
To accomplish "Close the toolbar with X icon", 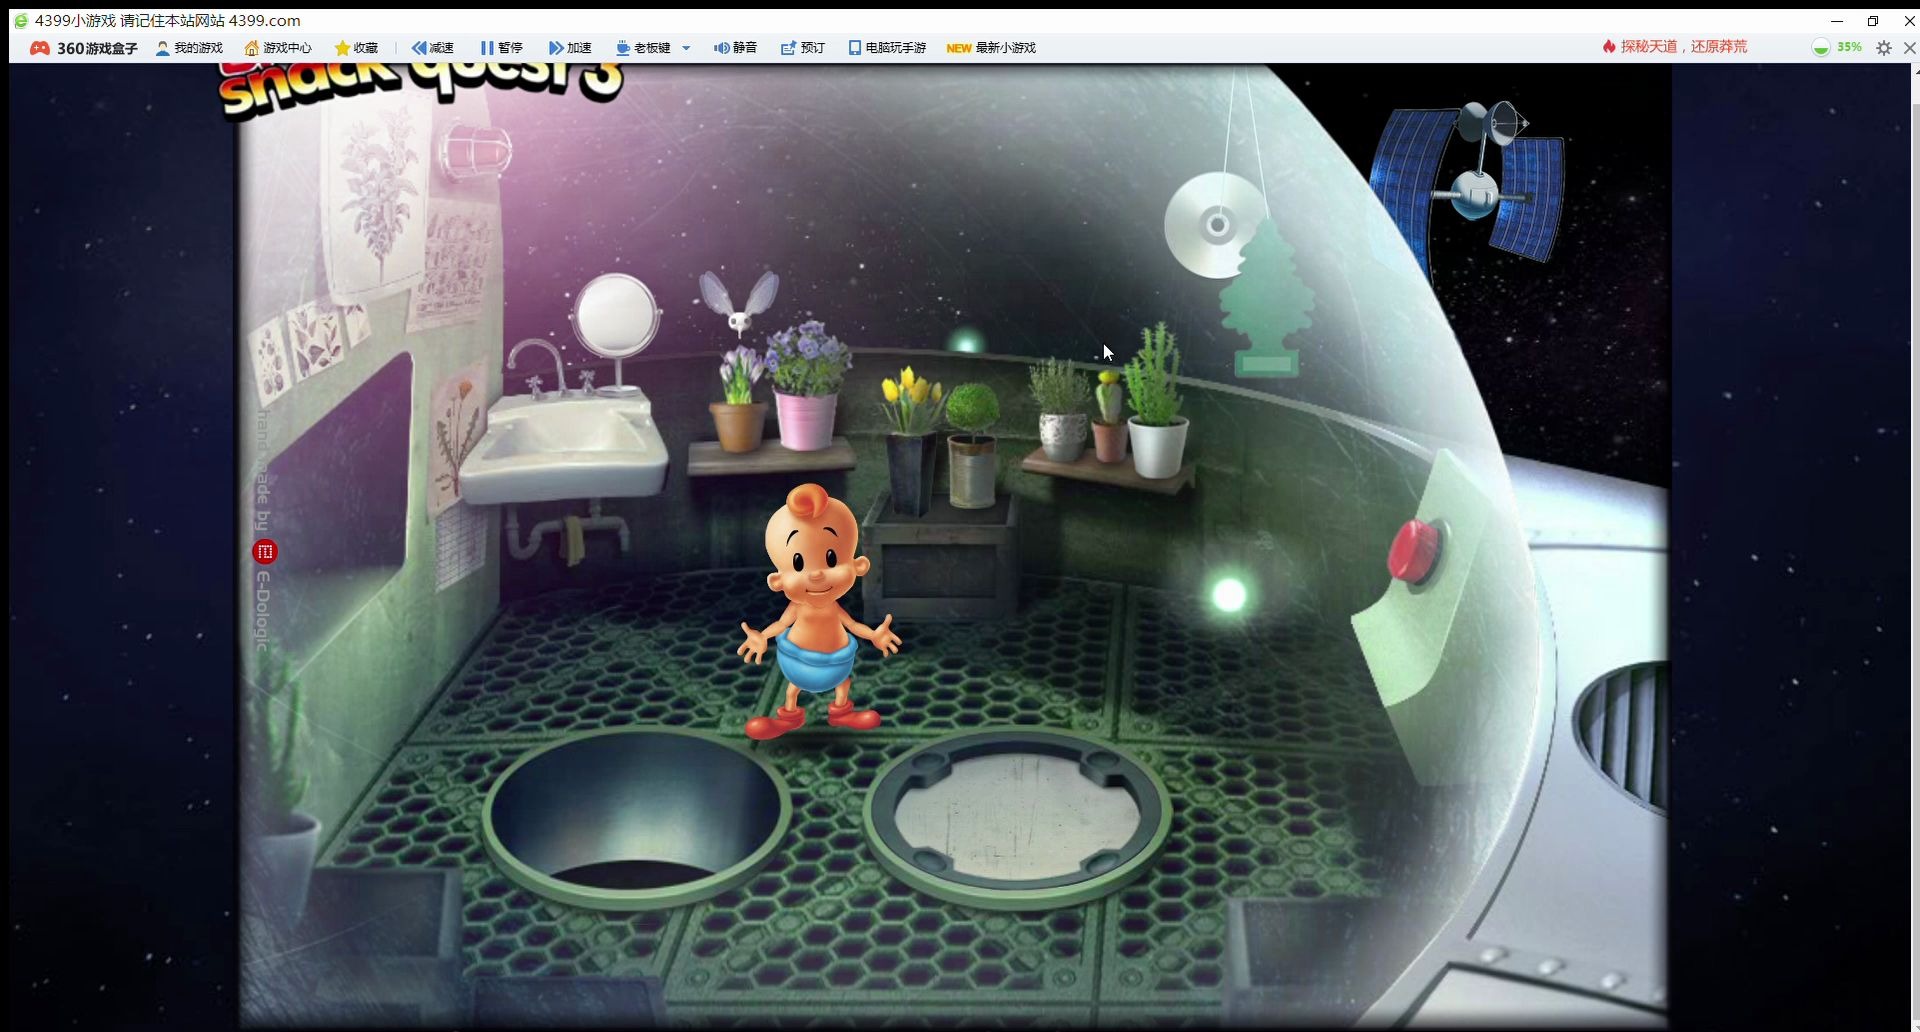I will tap(1909, 48).
